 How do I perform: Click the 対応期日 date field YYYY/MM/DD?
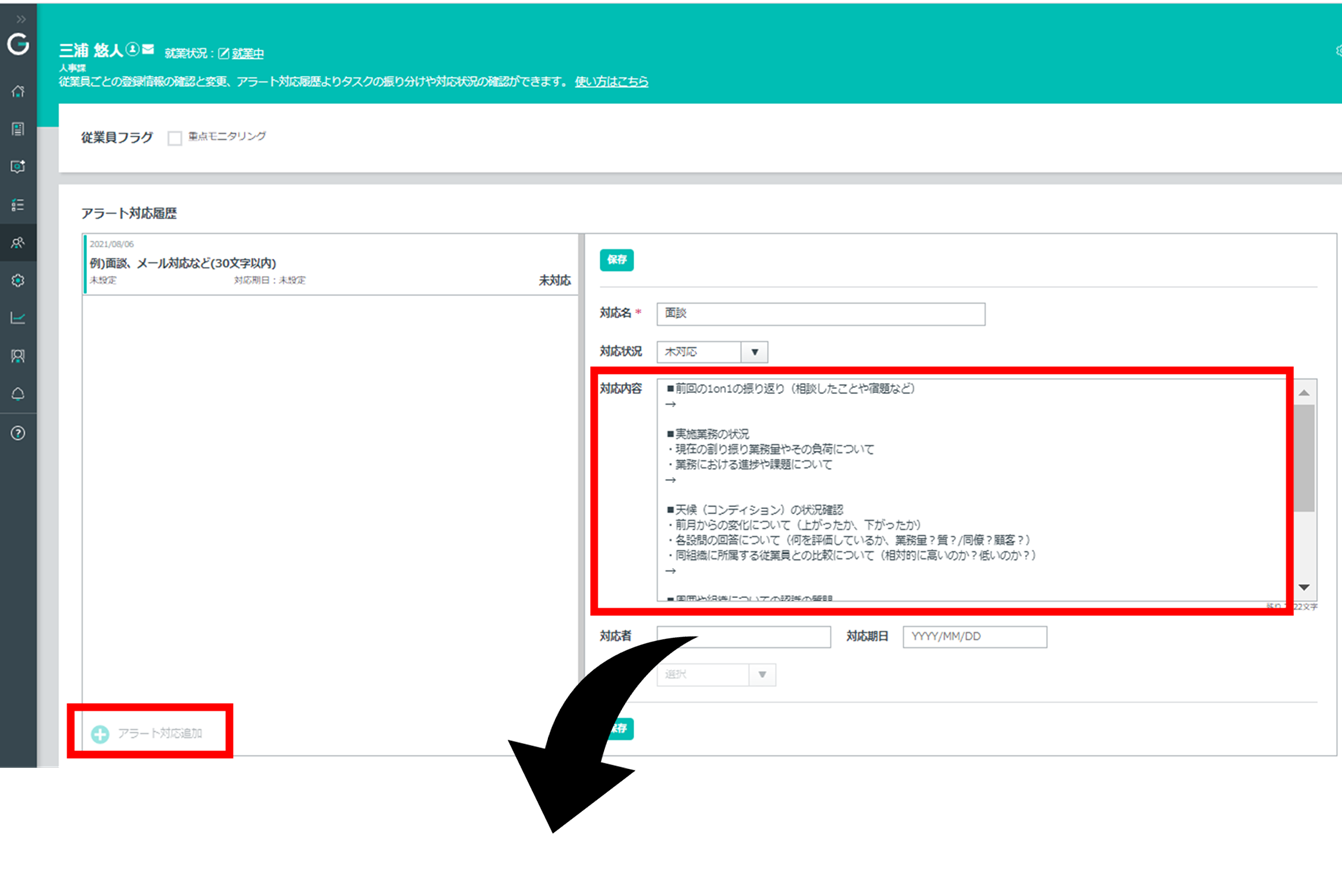[975, 637]
